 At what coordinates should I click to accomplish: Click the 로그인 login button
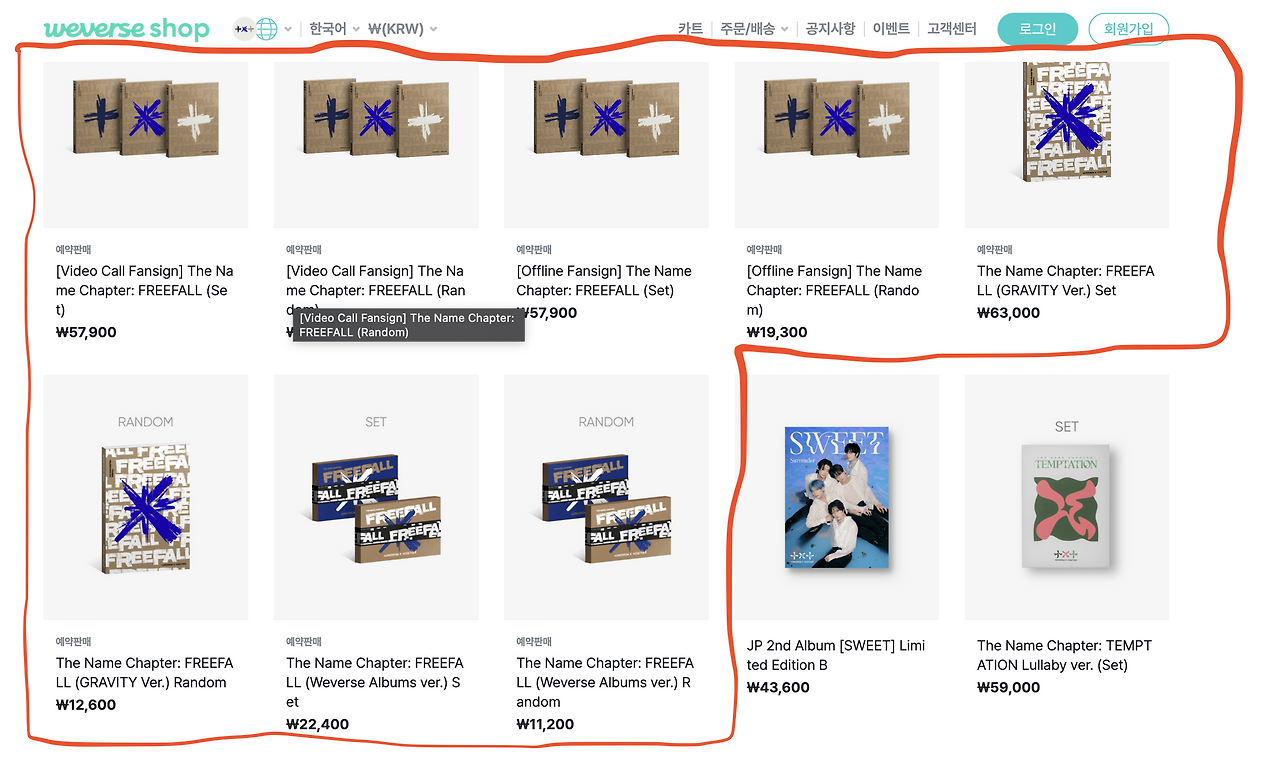1038,29
